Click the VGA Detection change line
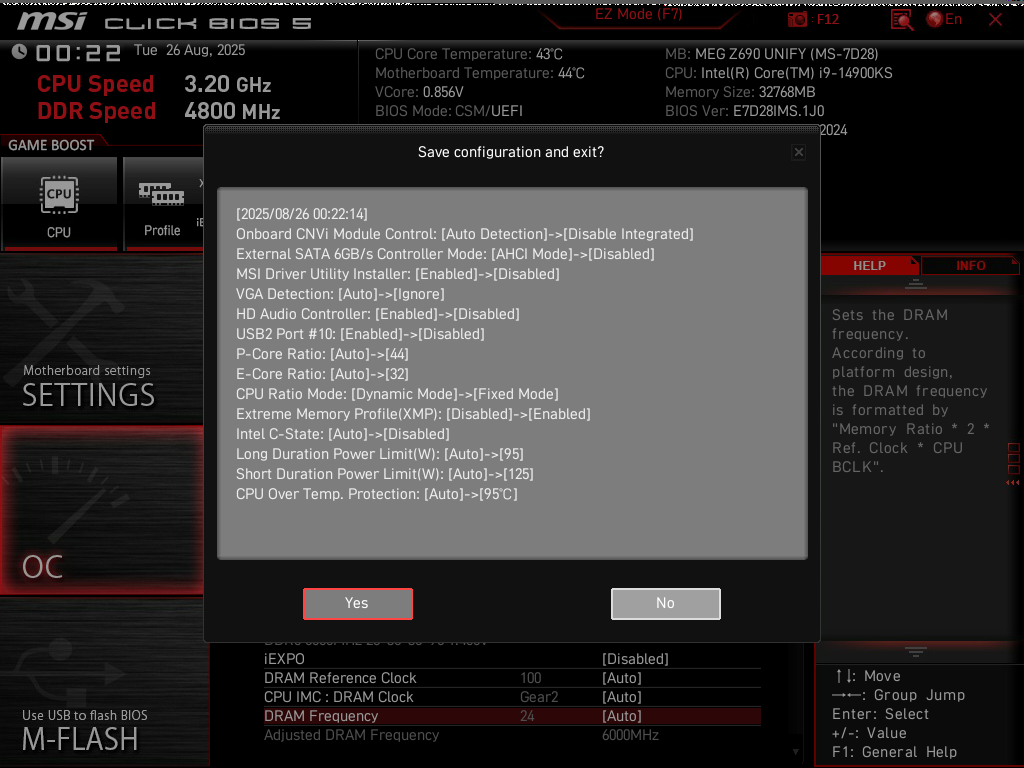 pos(340,295)
